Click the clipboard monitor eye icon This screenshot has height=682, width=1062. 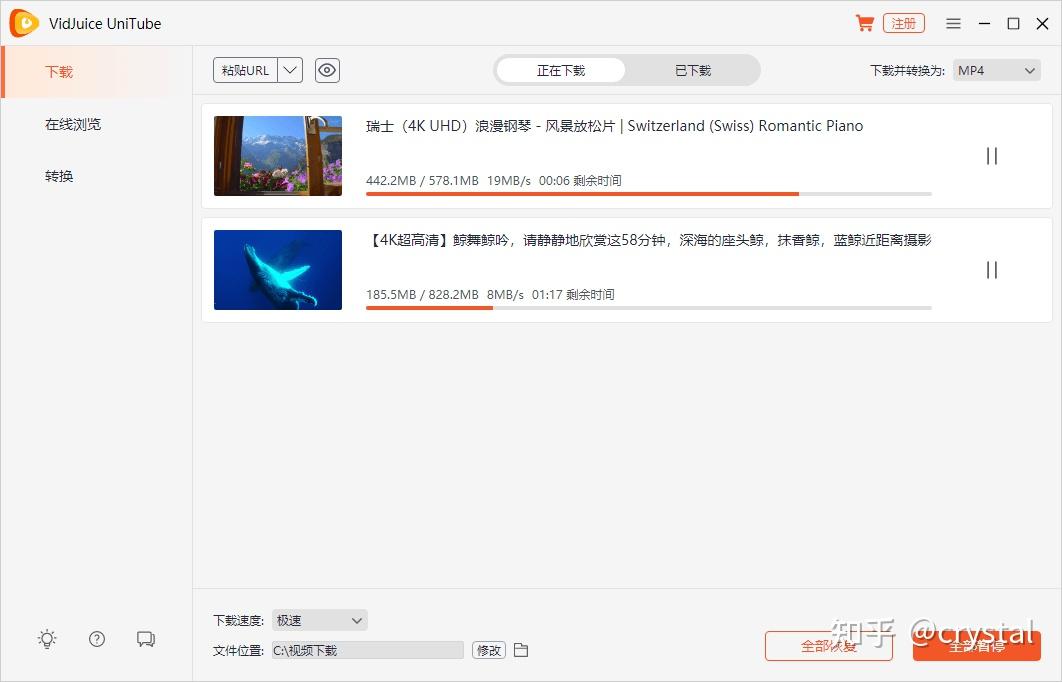point(327,70)
